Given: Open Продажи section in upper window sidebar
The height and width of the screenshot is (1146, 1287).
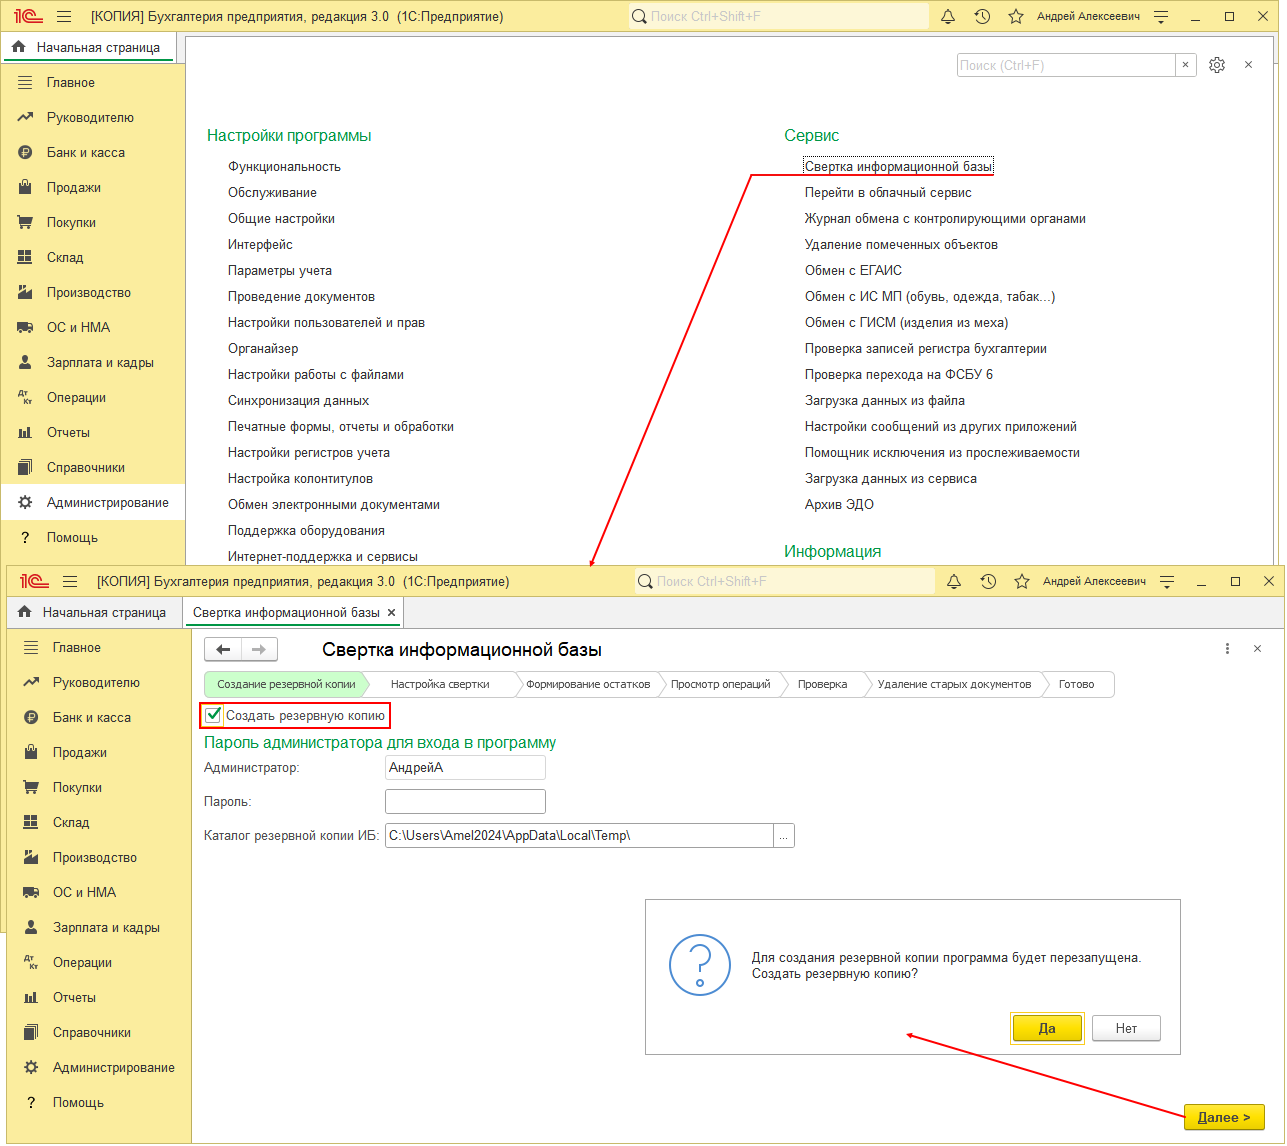Looking at the screenshot, I should coord(92,187).
